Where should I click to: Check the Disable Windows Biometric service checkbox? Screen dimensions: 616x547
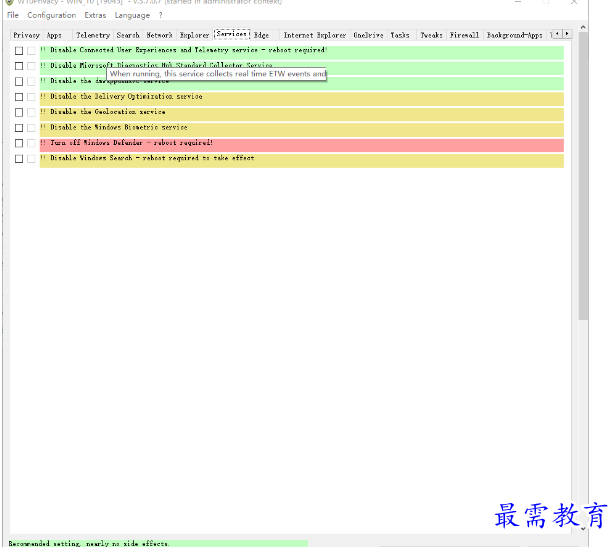point(19,128)
